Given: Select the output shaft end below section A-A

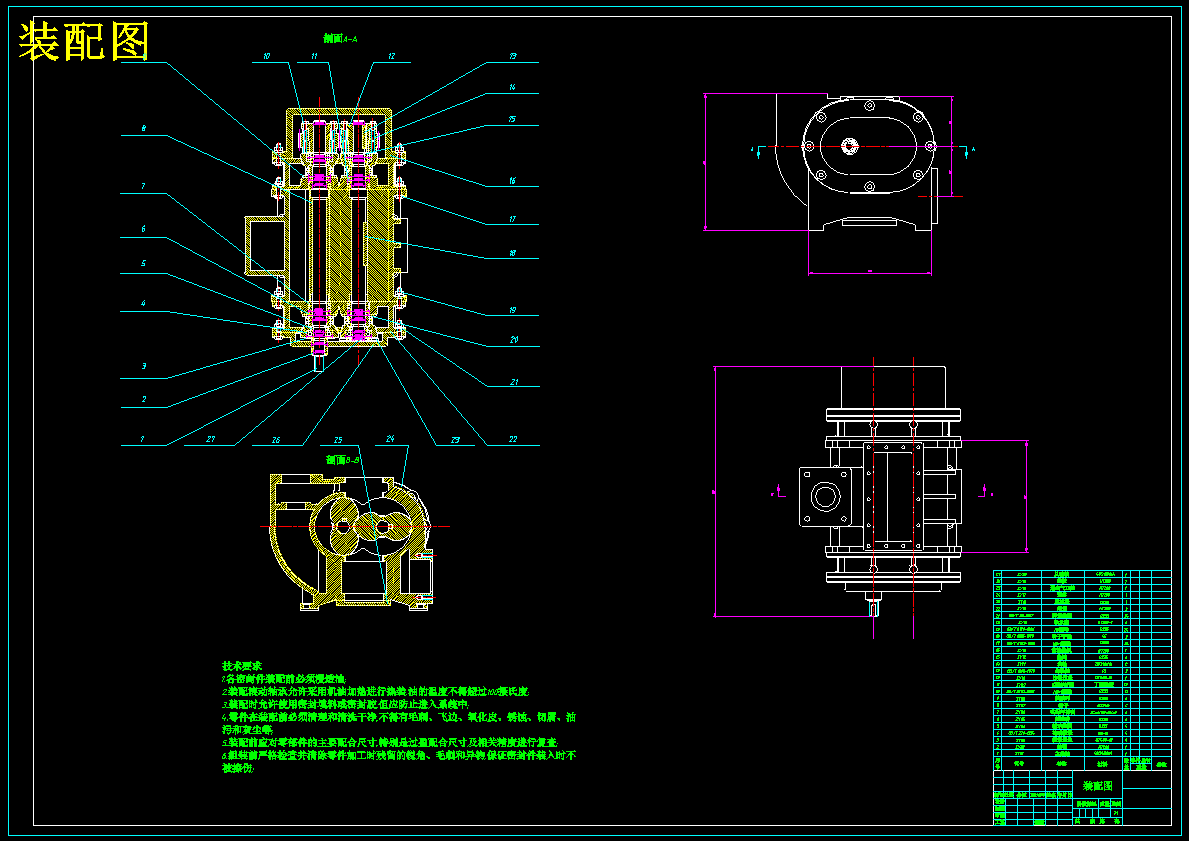Looking at the screenshot, I should pos(318,362).
